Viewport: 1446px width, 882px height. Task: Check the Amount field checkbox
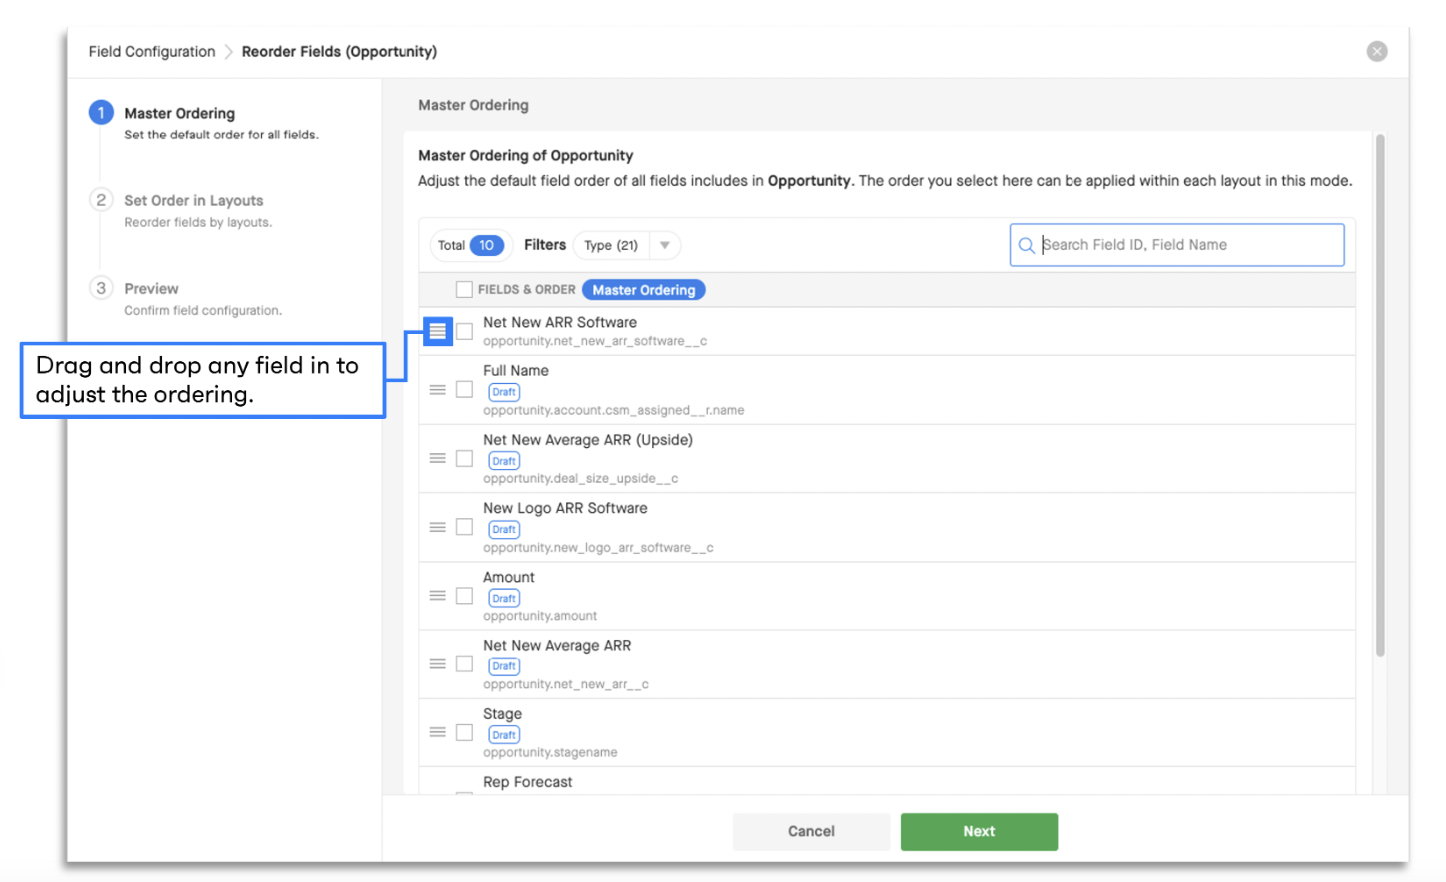[x=464, y=596]
